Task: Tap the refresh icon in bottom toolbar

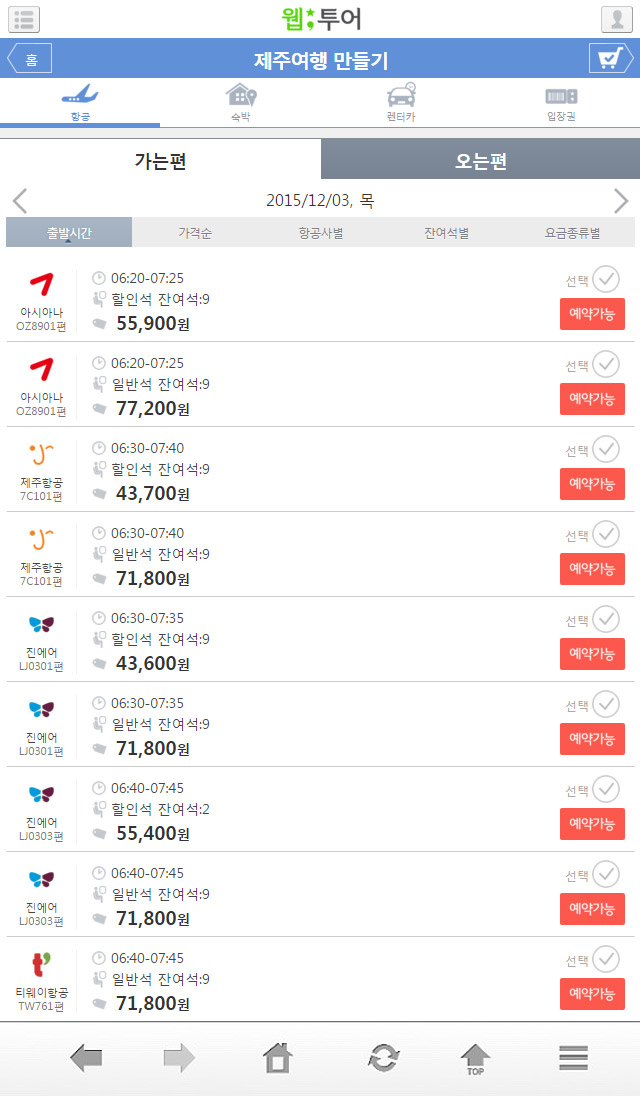Action: (x=384, y=1058)
